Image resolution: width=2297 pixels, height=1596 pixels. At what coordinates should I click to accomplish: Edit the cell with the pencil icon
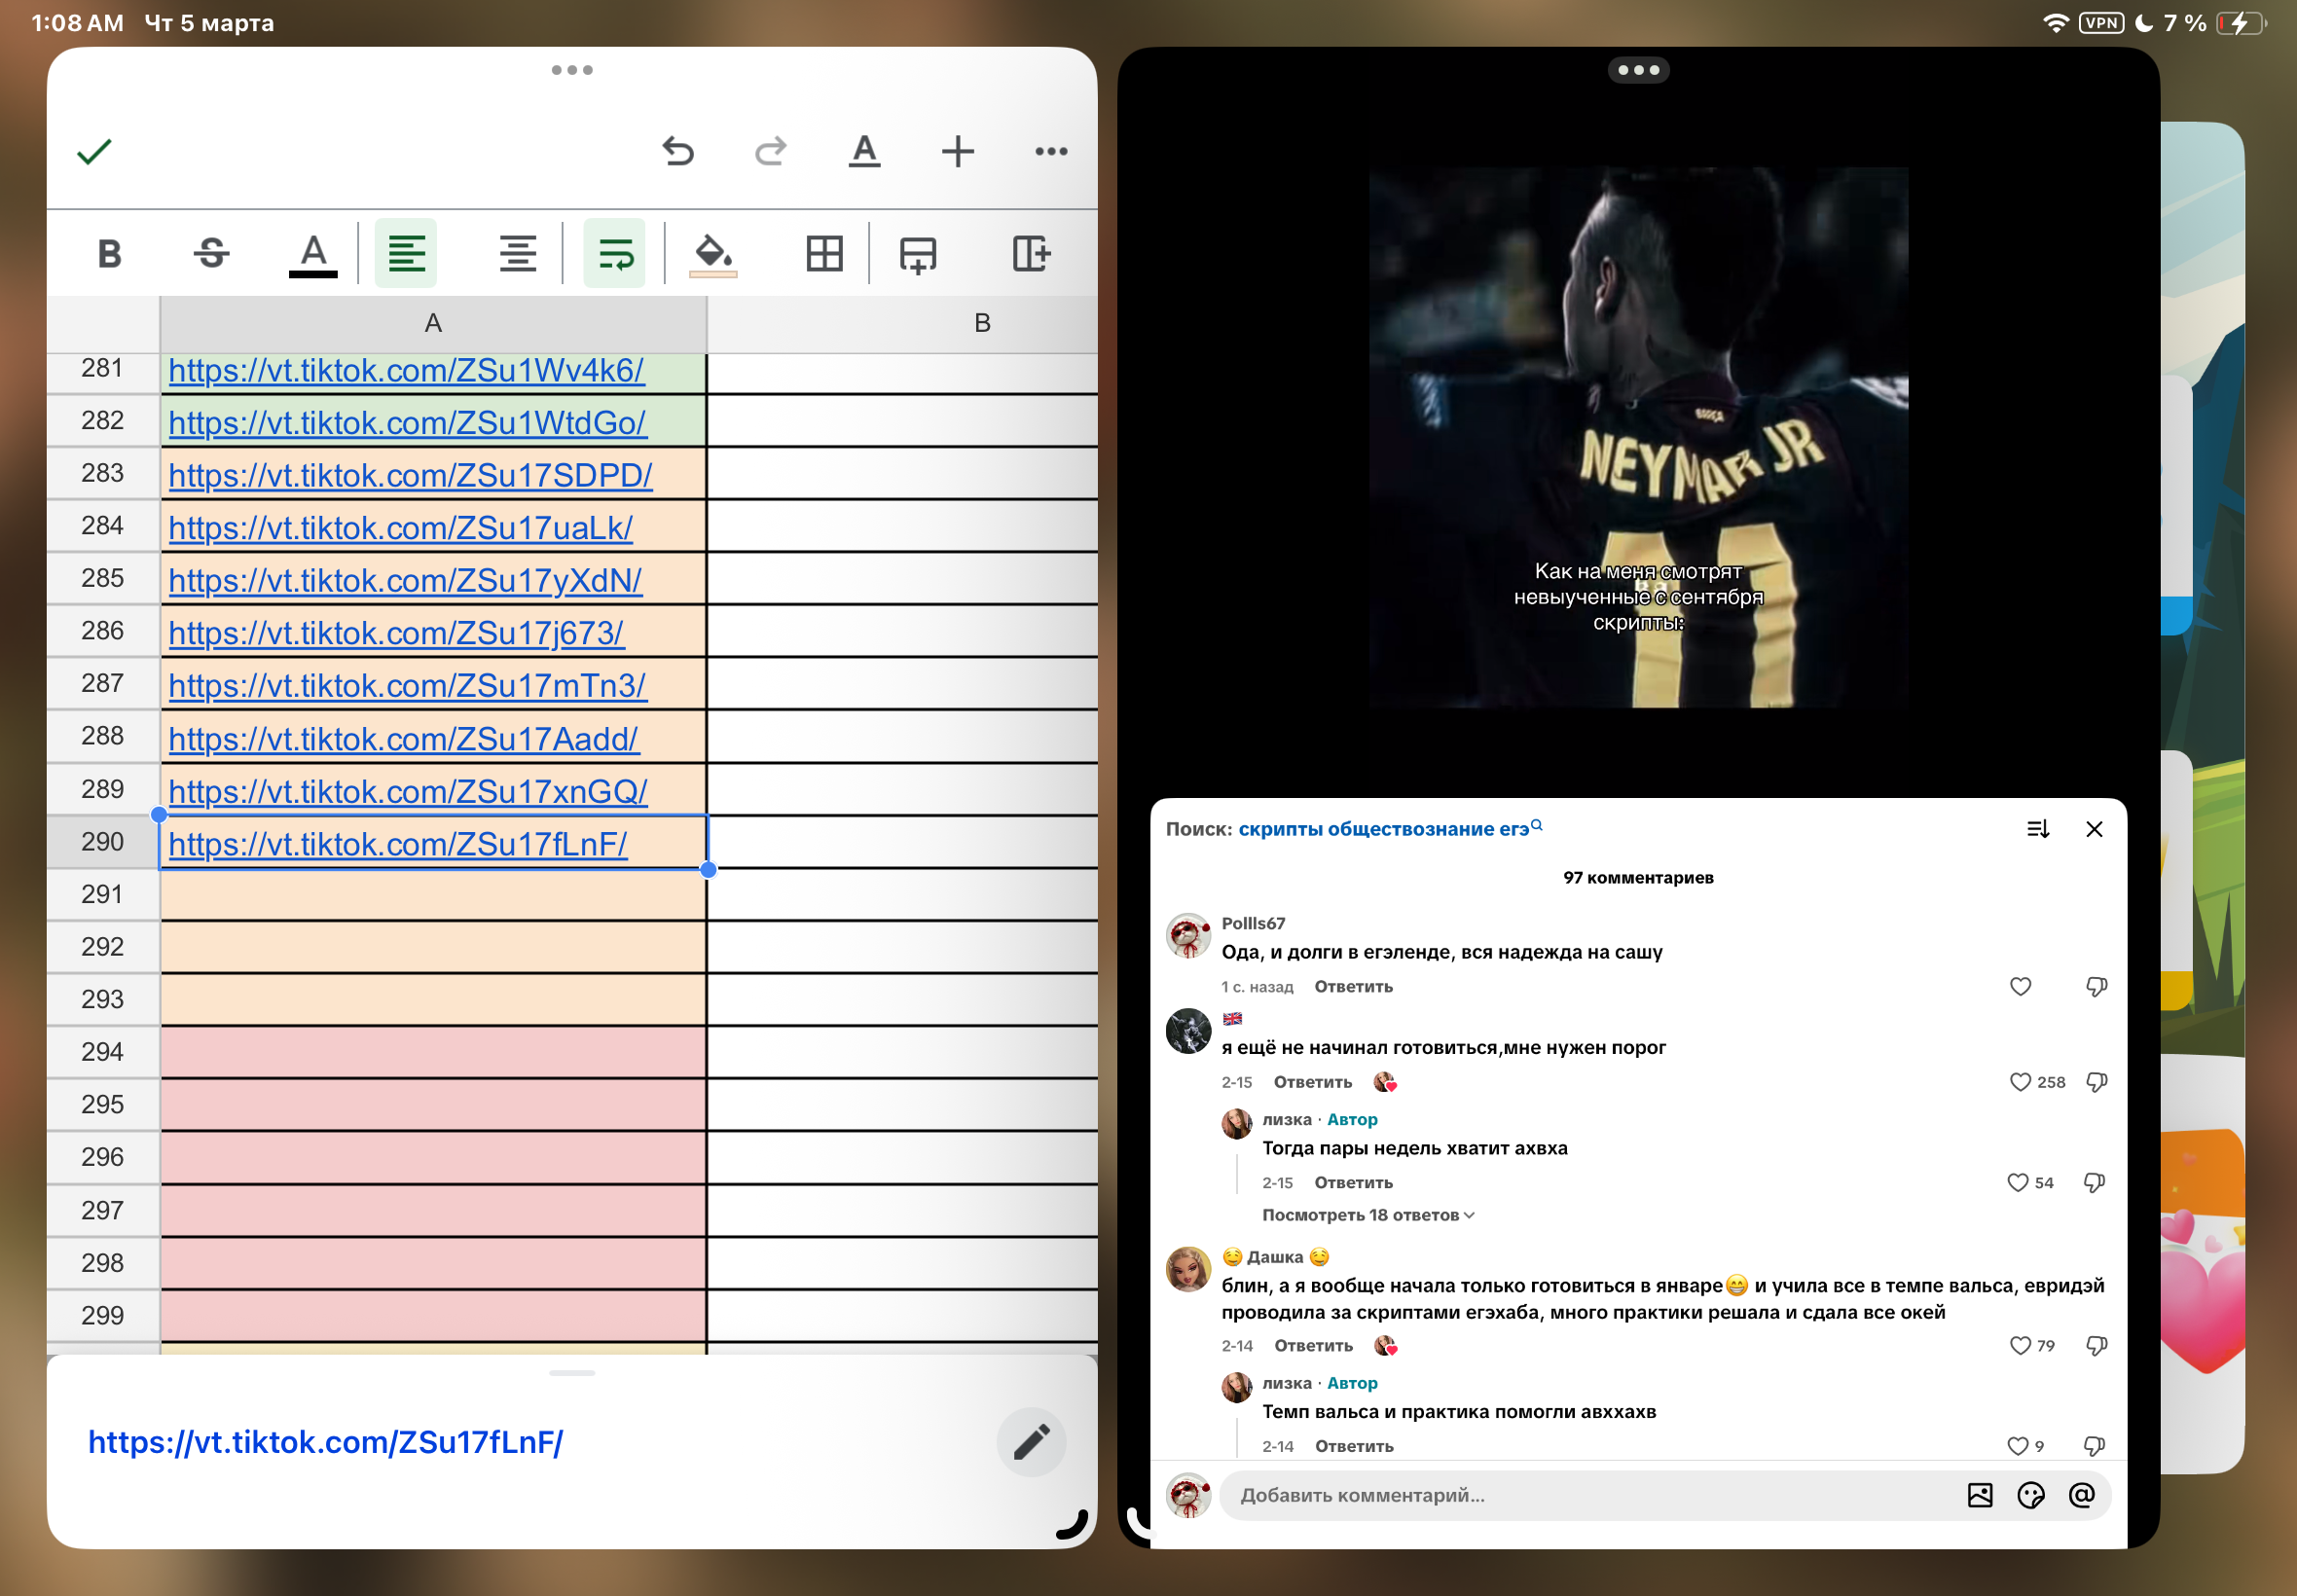1031,1443
